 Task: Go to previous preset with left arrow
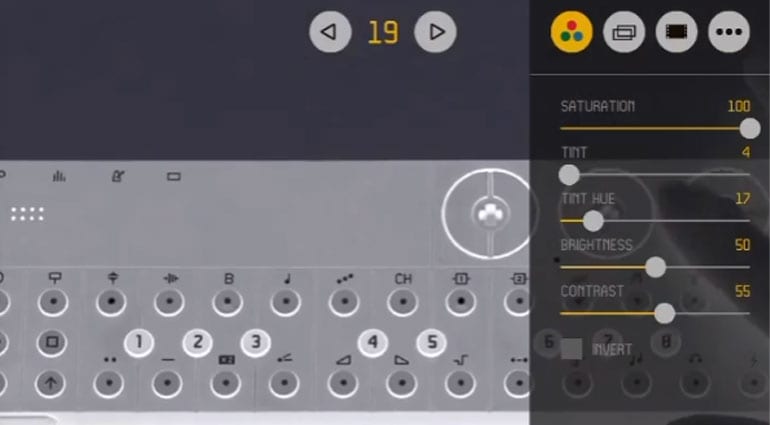(330, 32)
